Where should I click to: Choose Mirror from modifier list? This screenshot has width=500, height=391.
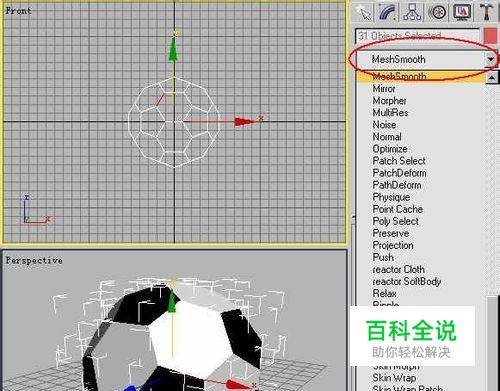pyautogui.click(x=384, y=89)
